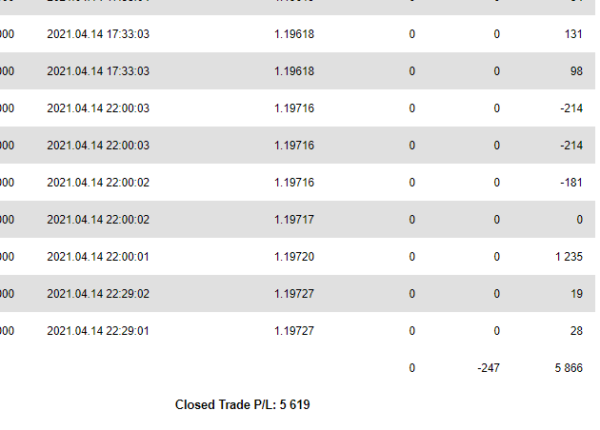Click the 2021.04.14 22:00:01 close time
The height and width of the screenshot is (430, 600).
click(98, 257)
